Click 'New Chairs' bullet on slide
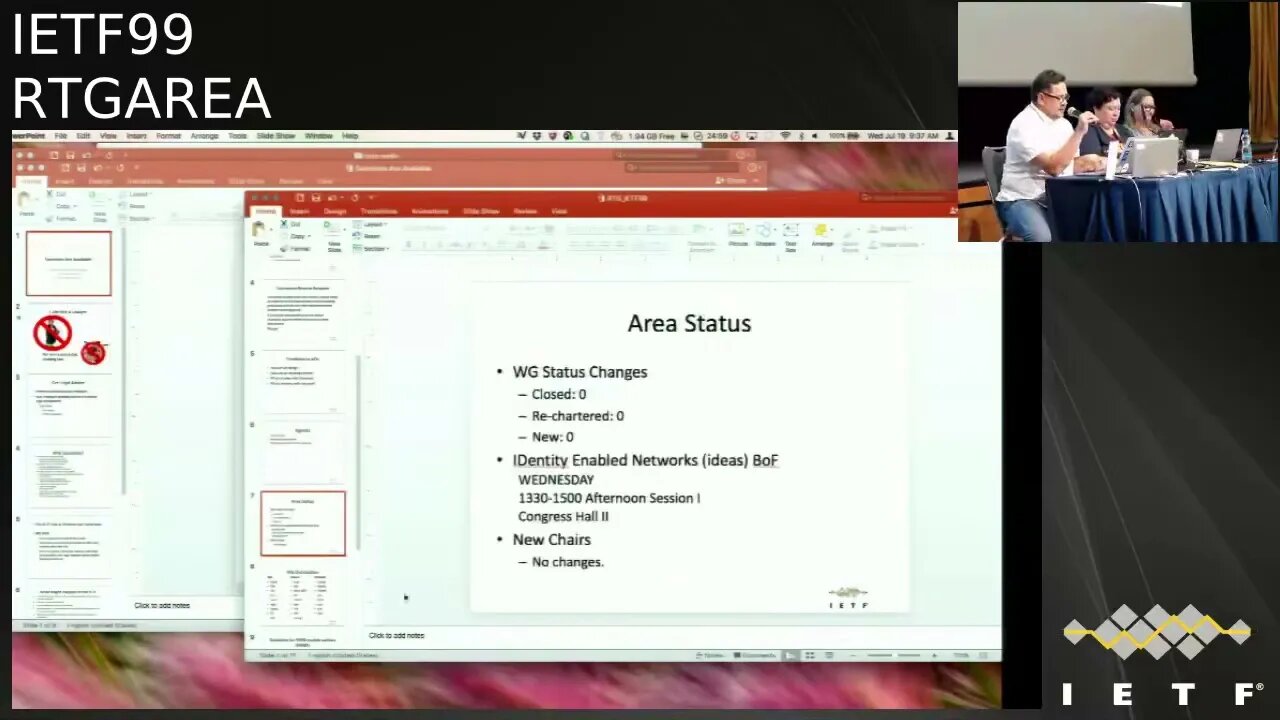 click(552, 540)
